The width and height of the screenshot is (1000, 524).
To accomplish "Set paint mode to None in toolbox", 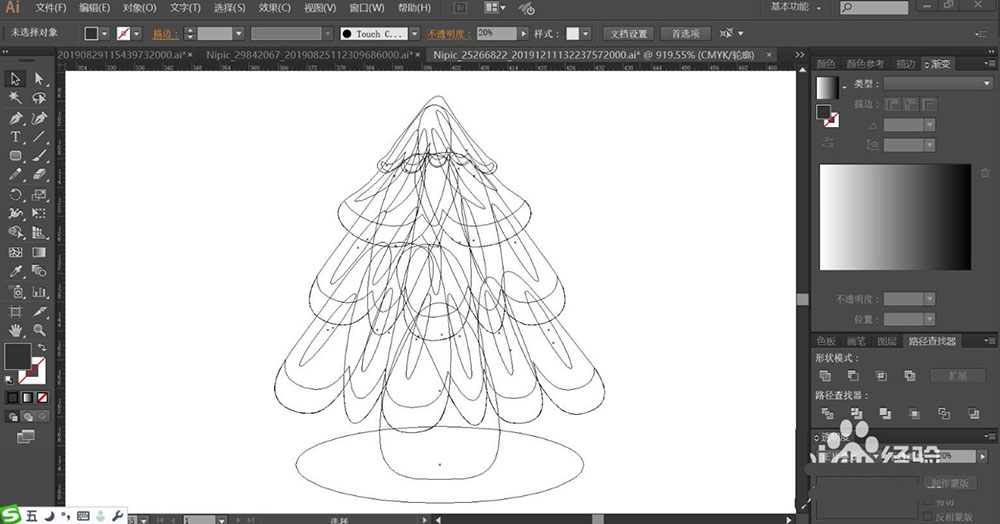I will coord(42,398).
